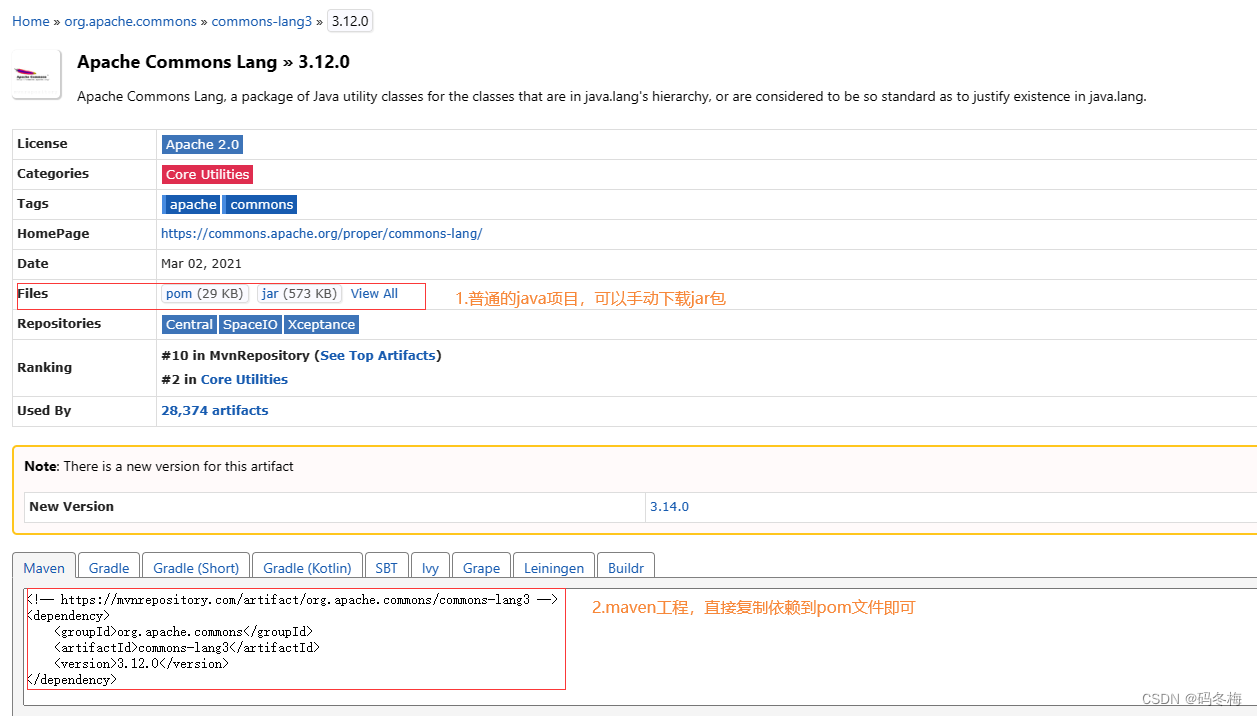Open the Xceptance repository tag
The height and width of the screenshot is (716, 1257).
pyautogui.click(x=321, y=324)
